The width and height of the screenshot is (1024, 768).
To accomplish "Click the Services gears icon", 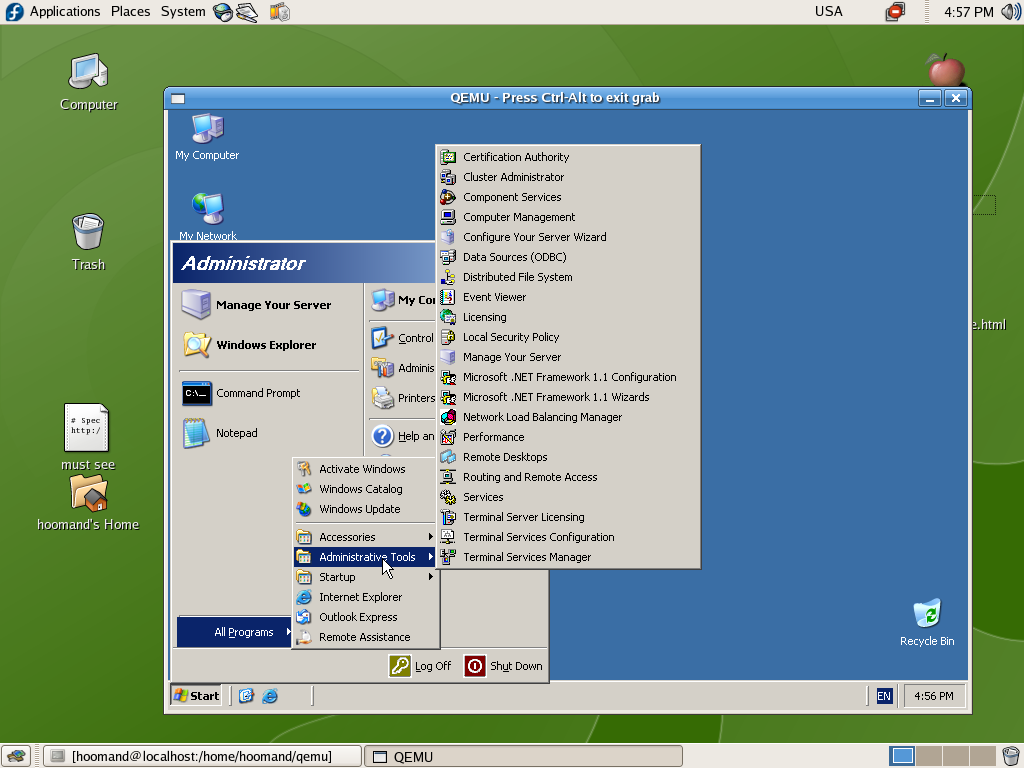I will [x=448, y=497].
